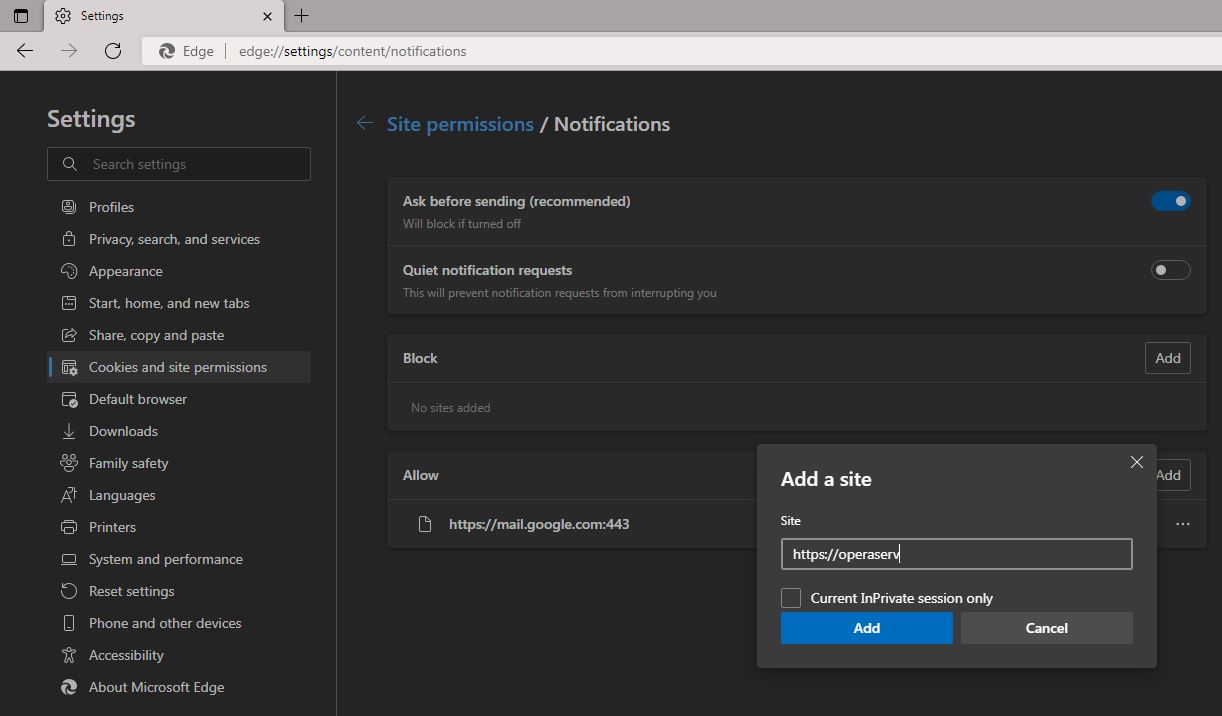The image size is (1222, 716).
Task: Click the browser Back arrow
Action: [x=25, y=51]
